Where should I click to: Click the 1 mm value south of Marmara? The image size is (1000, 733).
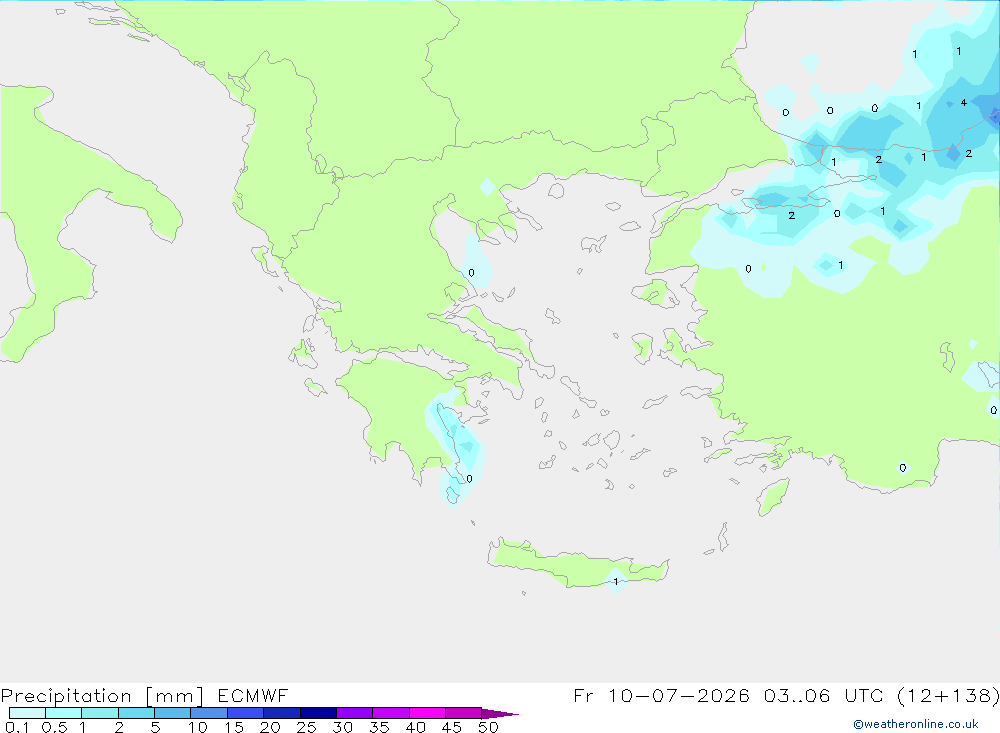pos(841,265)
